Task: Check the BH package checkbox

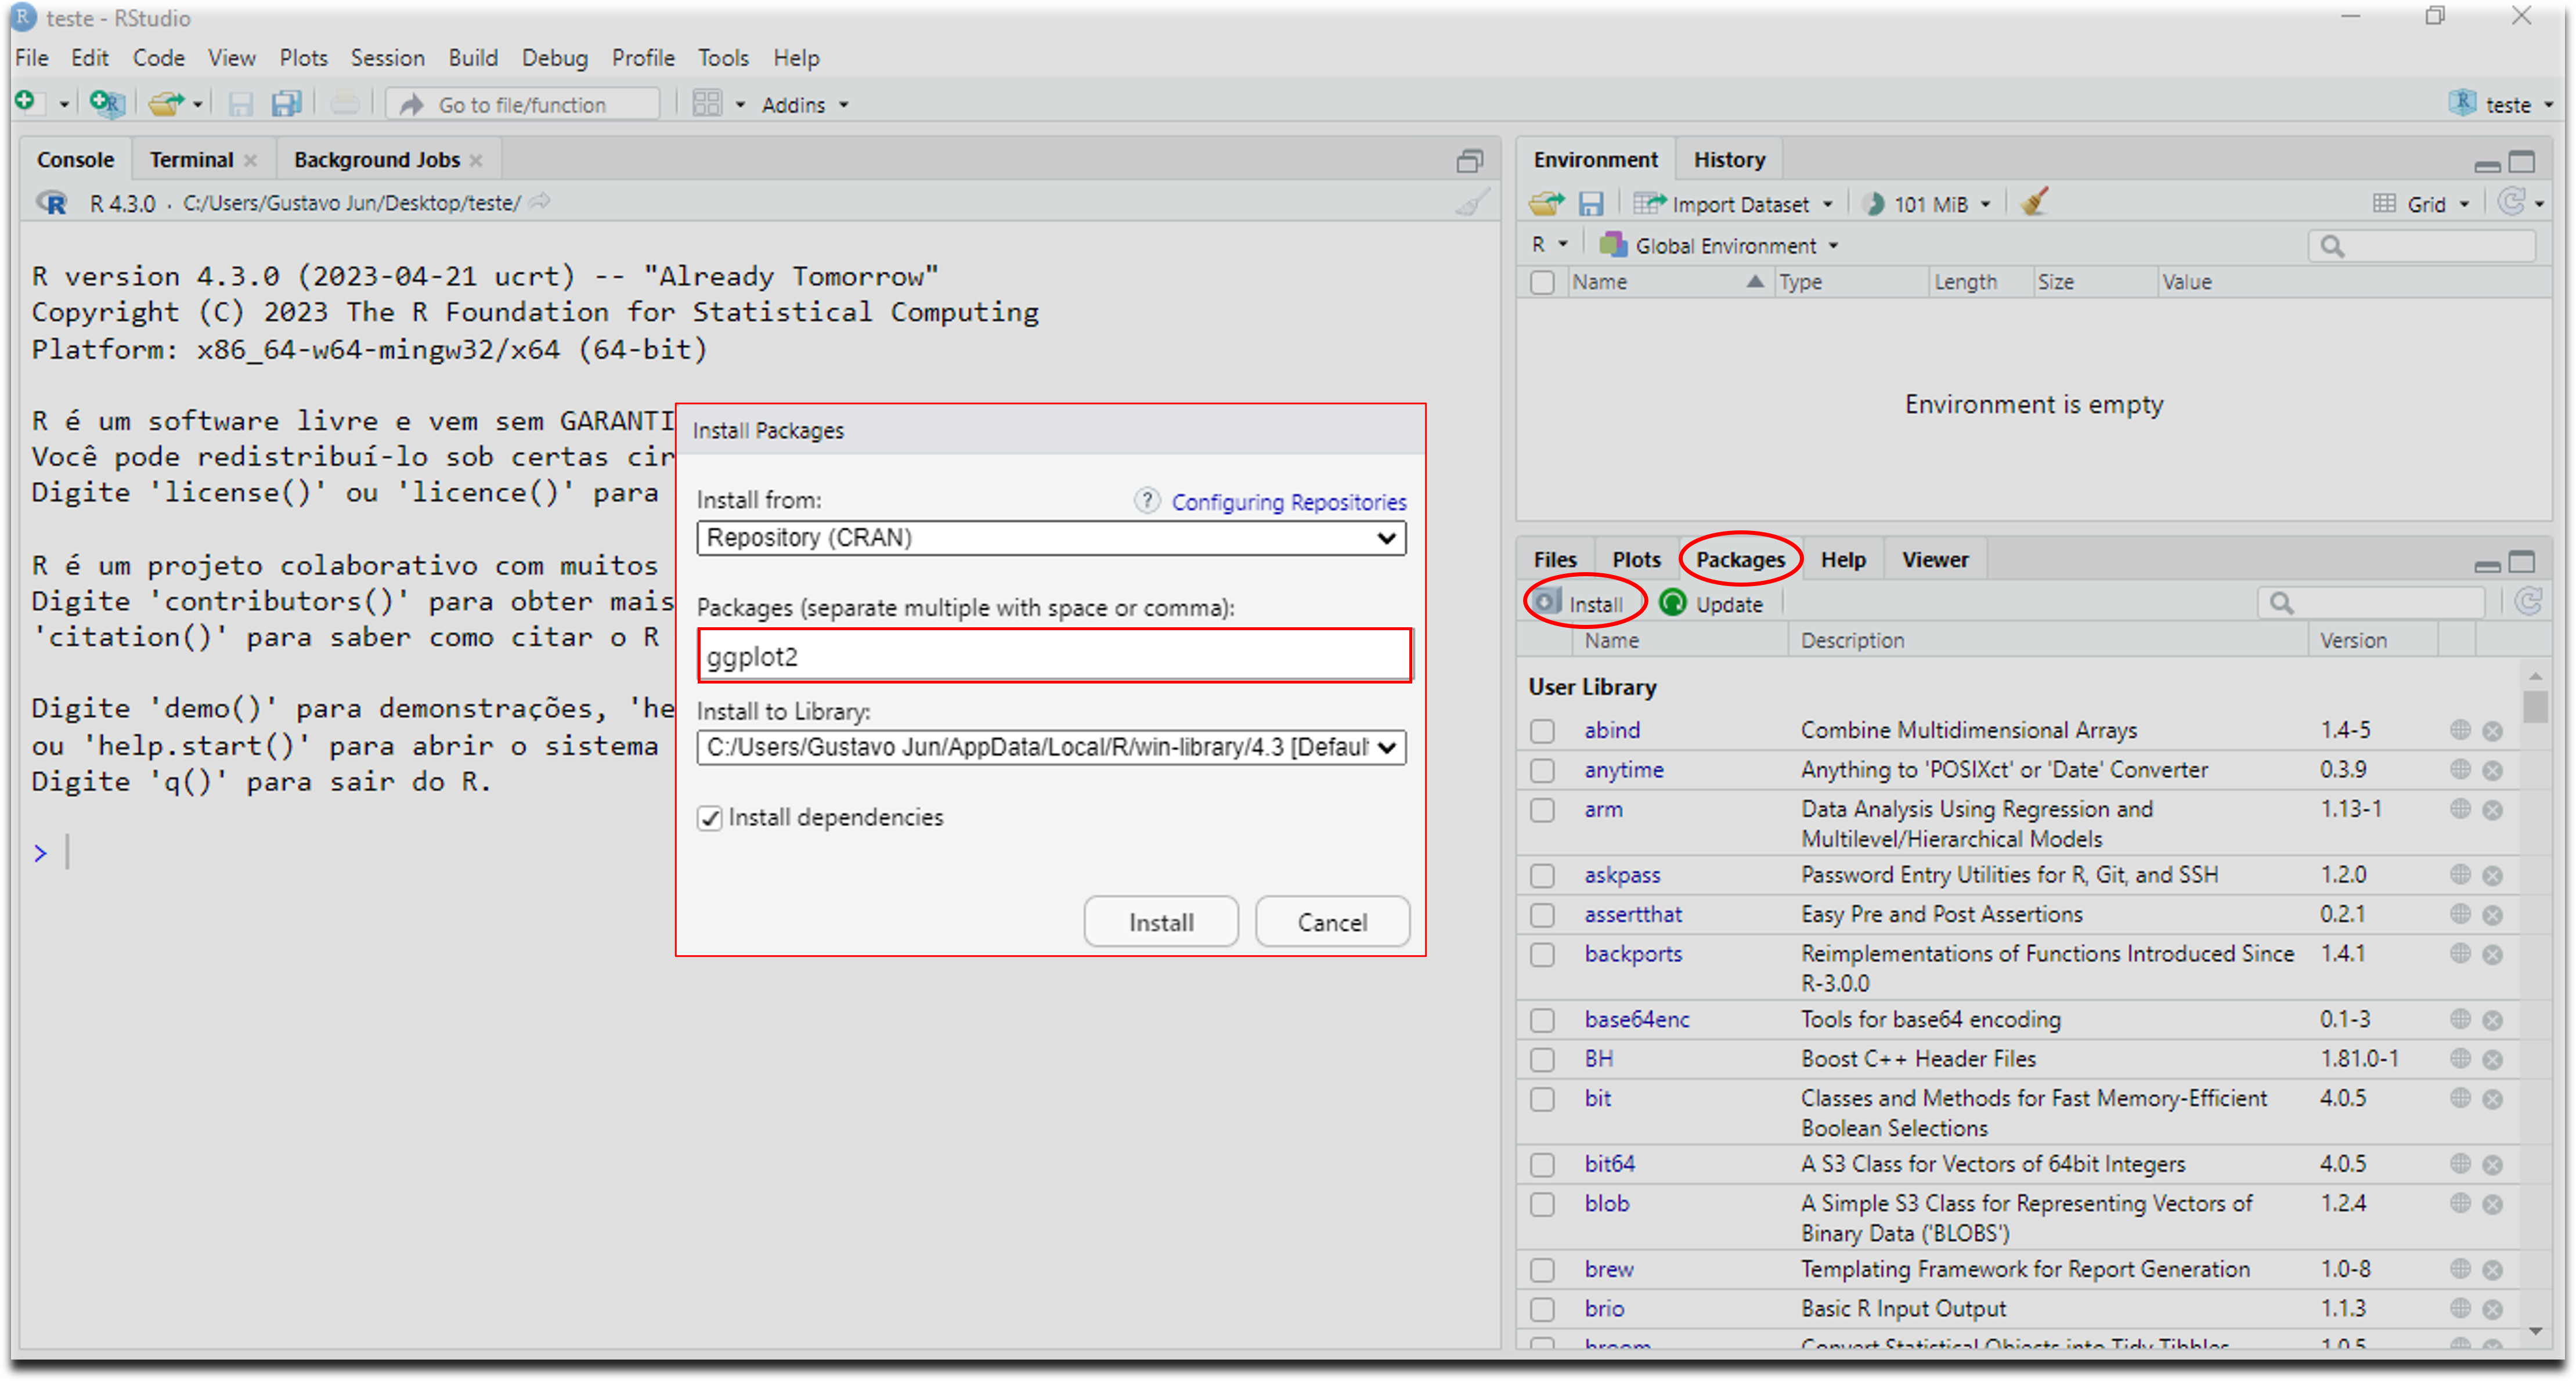Action: (1543, 1059)
